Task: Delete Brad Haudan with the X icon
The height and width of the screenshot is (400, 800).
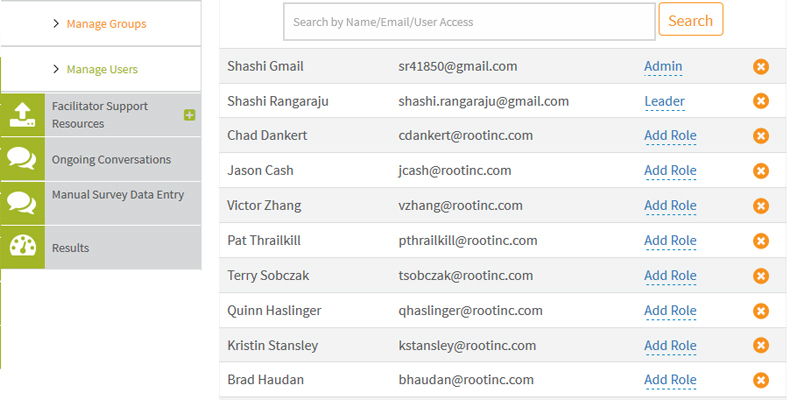Action: [x=761, y=380]
